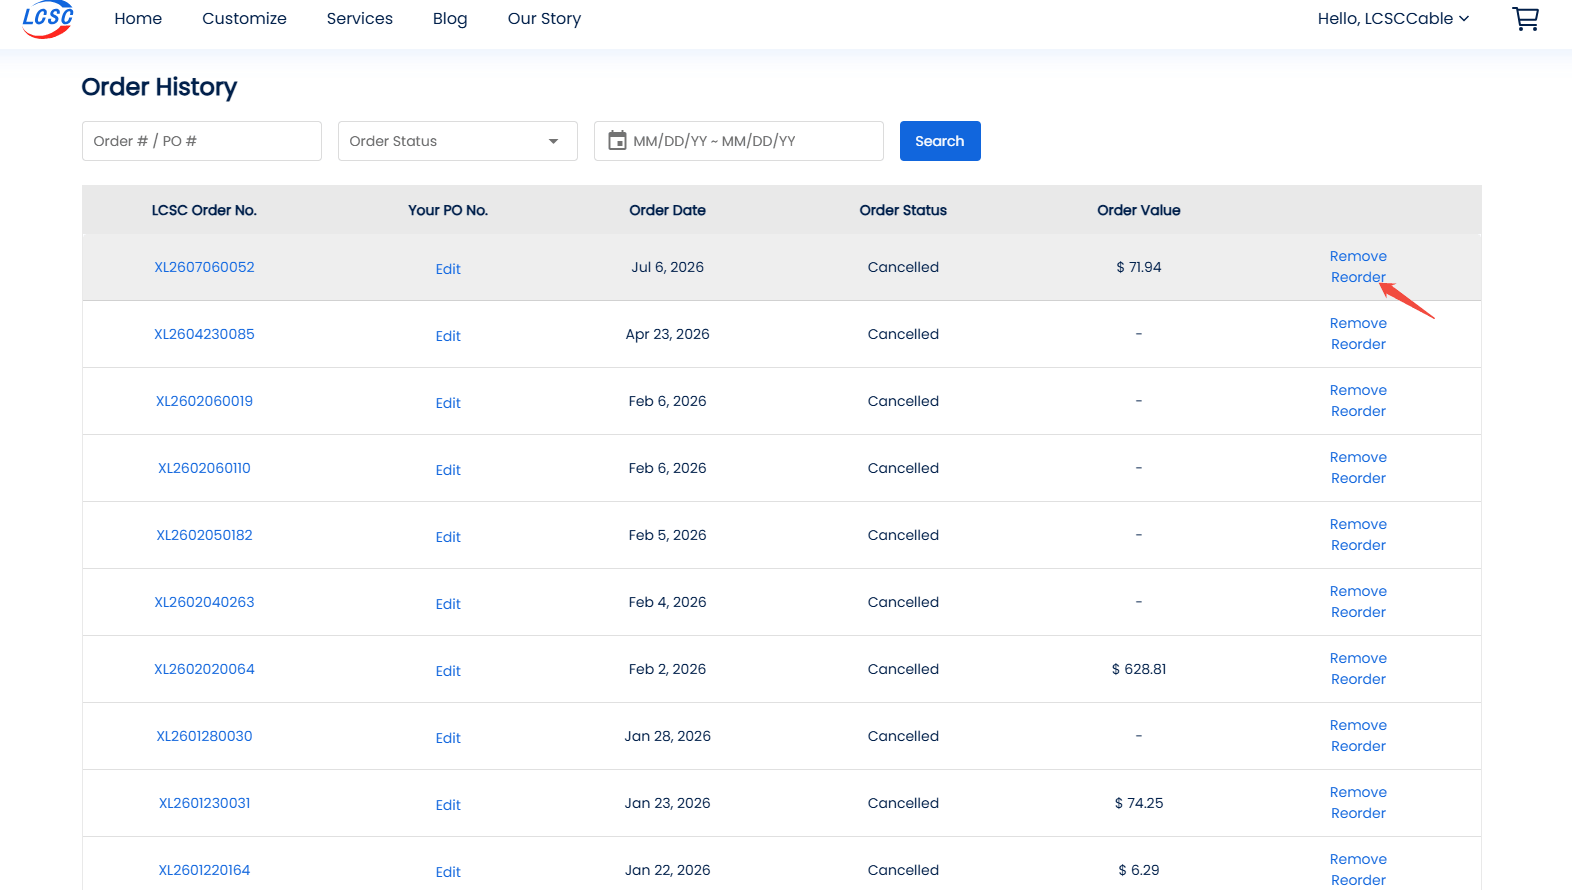Edit PO number for order XL2602060110

(x=448, y=470)
